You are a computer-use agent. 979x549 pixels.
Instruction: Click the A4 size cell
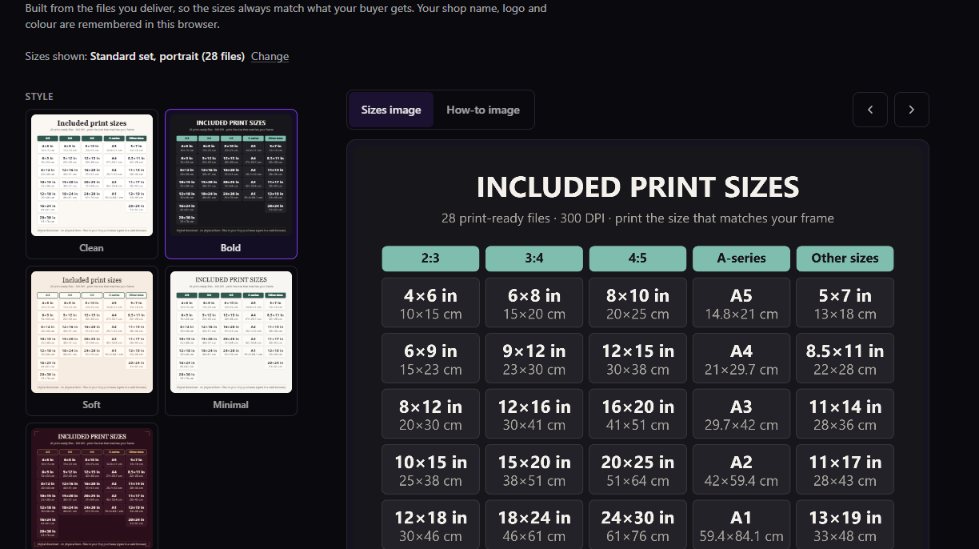(x=741, y=359)
